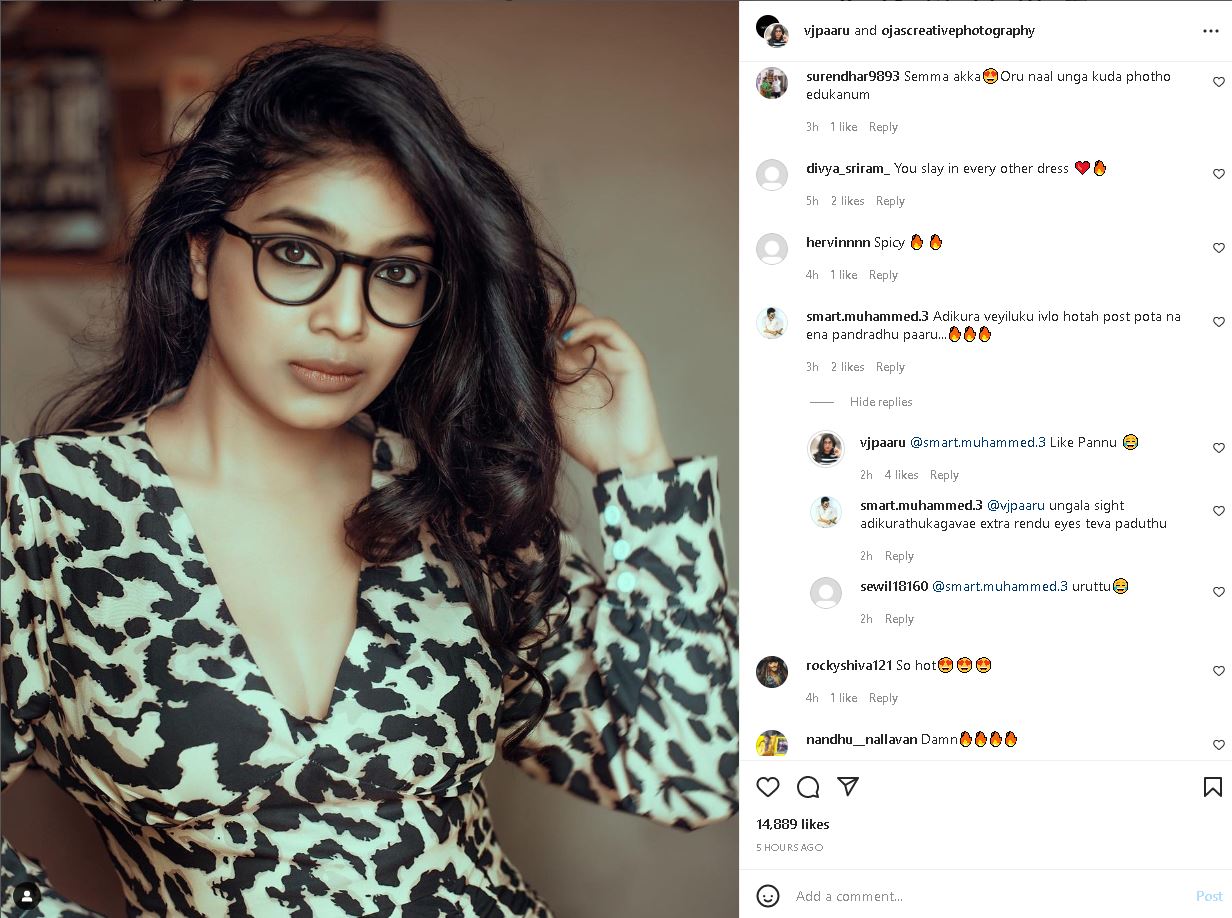Reply to vjpaaru's Like Pannu comment
The image size is (1232, 918).
coord(944,475)
